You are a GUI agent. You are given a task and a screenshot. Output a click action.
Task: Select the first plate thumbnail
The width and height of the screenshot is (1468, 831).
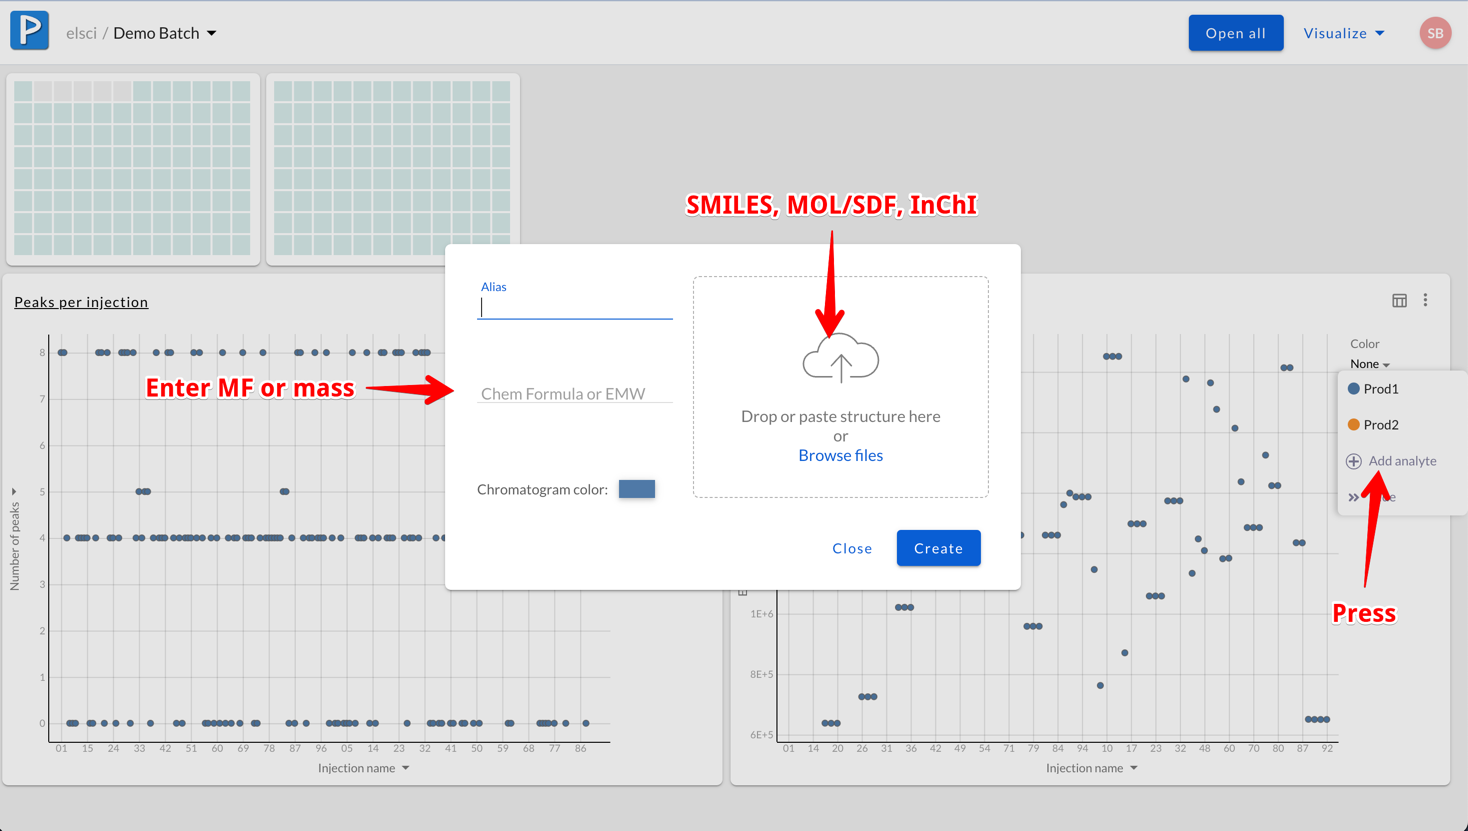(x=133, y=169)
